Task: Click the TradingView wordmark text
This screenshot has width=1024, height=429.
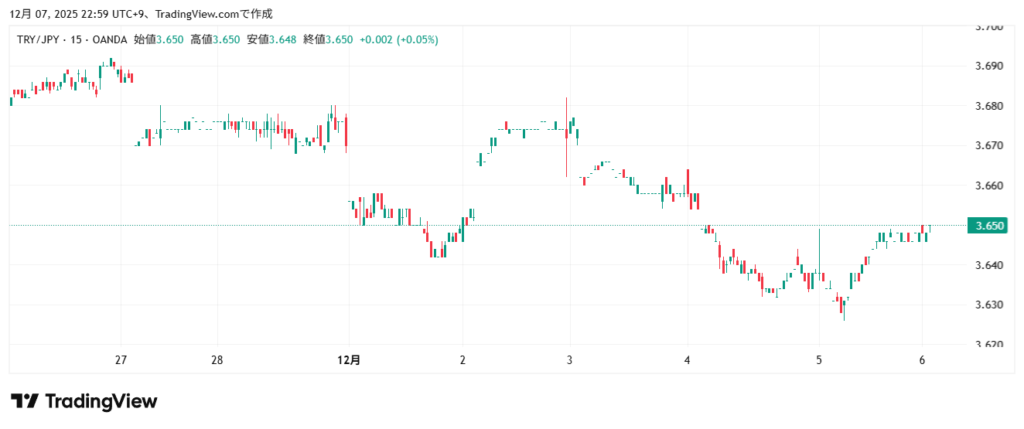Action: coord(100,401)
